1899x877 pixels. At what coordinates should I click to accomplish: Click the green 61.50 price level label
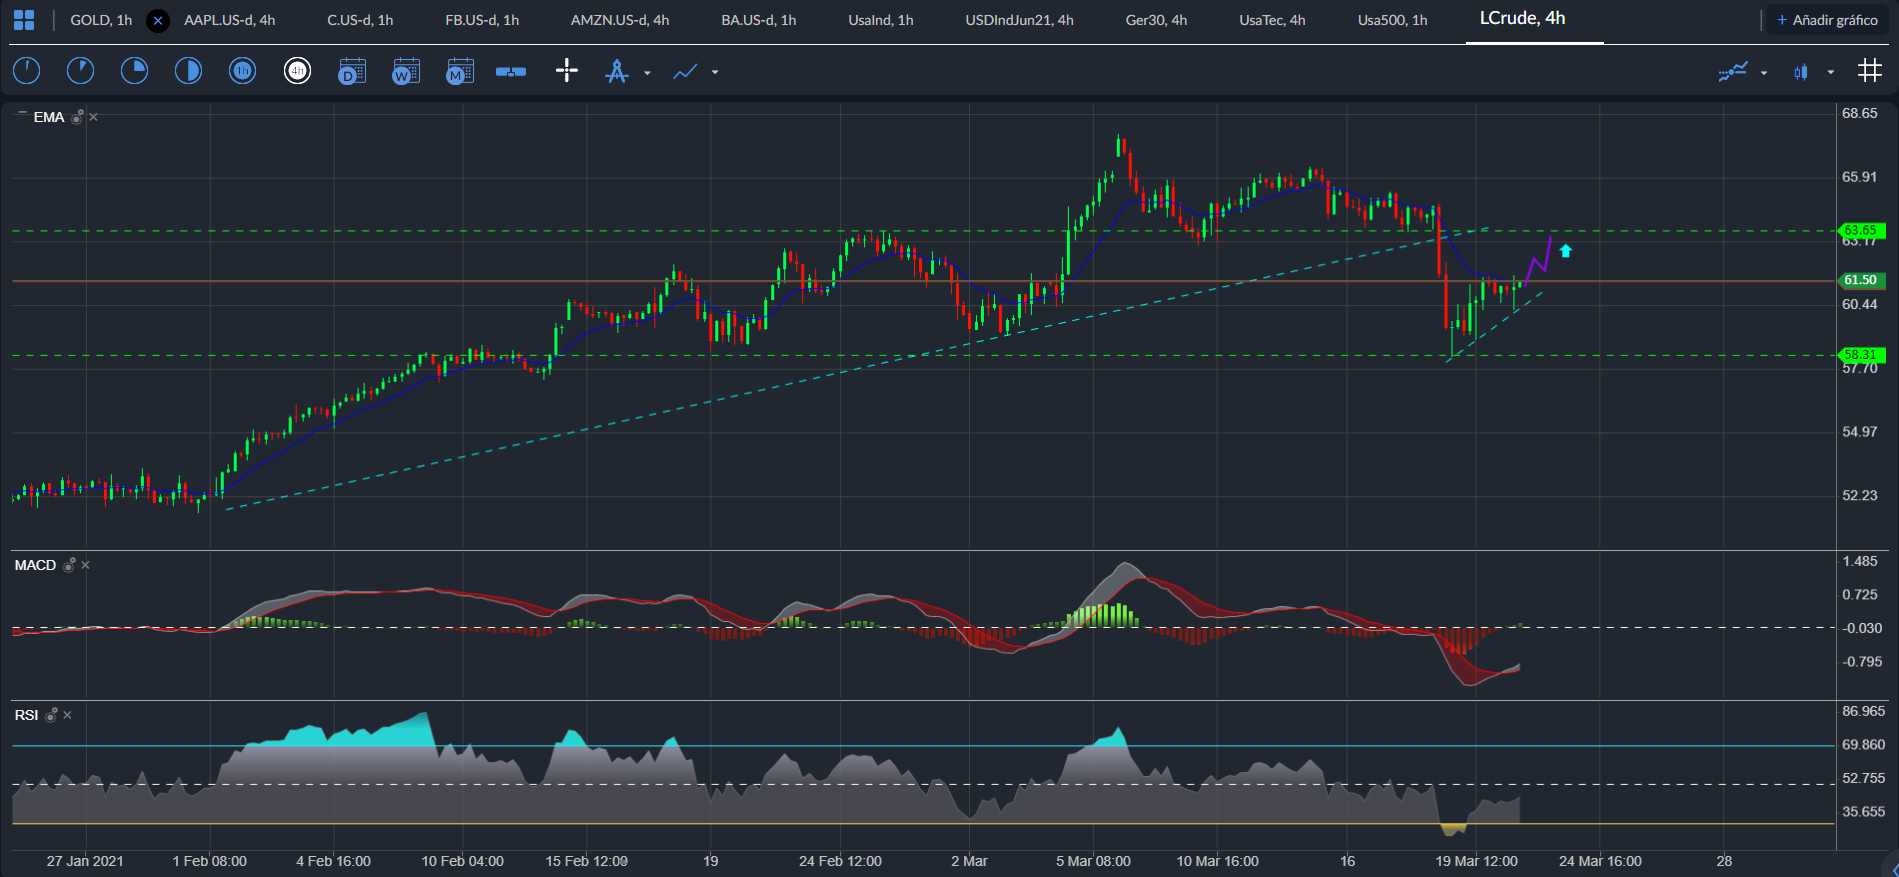pos(1861,280)
